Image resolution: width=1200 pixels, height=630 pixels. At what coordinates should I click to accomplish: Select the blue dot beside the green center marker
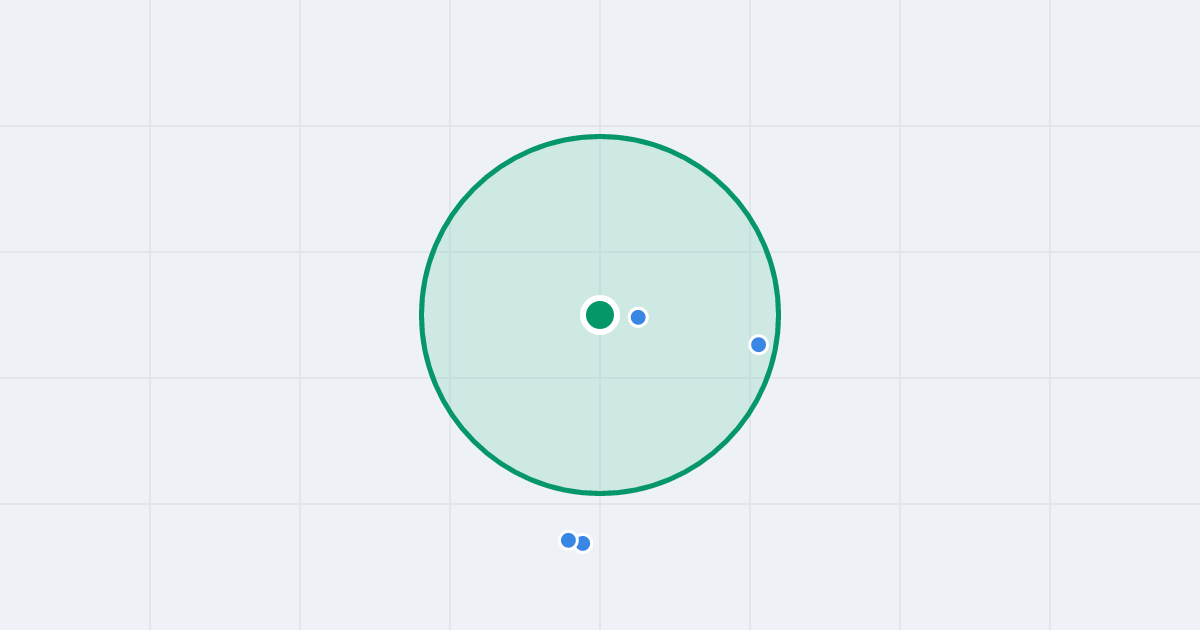click(x=638, y=317)
